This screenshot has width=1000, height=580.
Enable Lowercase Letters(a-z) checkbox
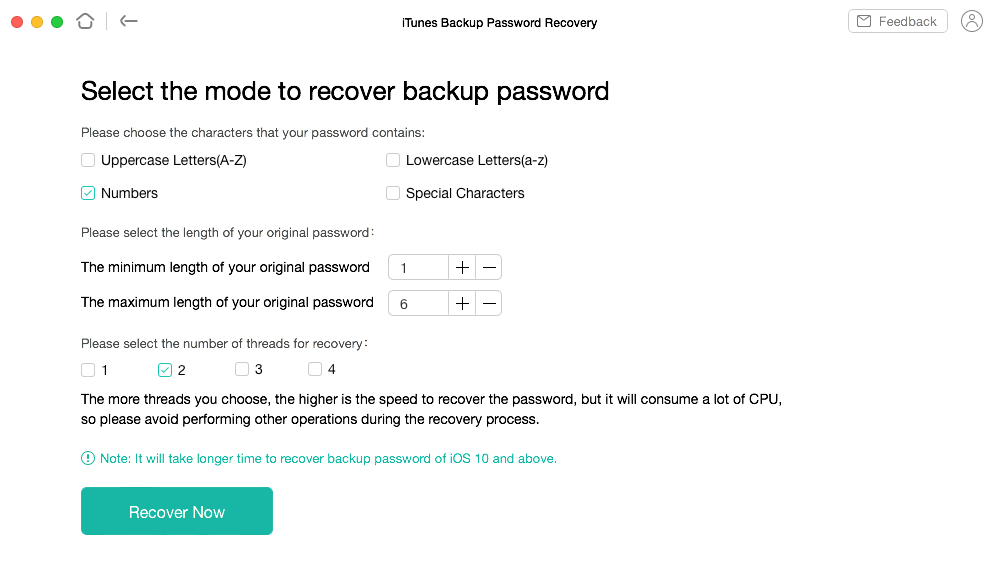pyautogui.click(x=393, y=160)
